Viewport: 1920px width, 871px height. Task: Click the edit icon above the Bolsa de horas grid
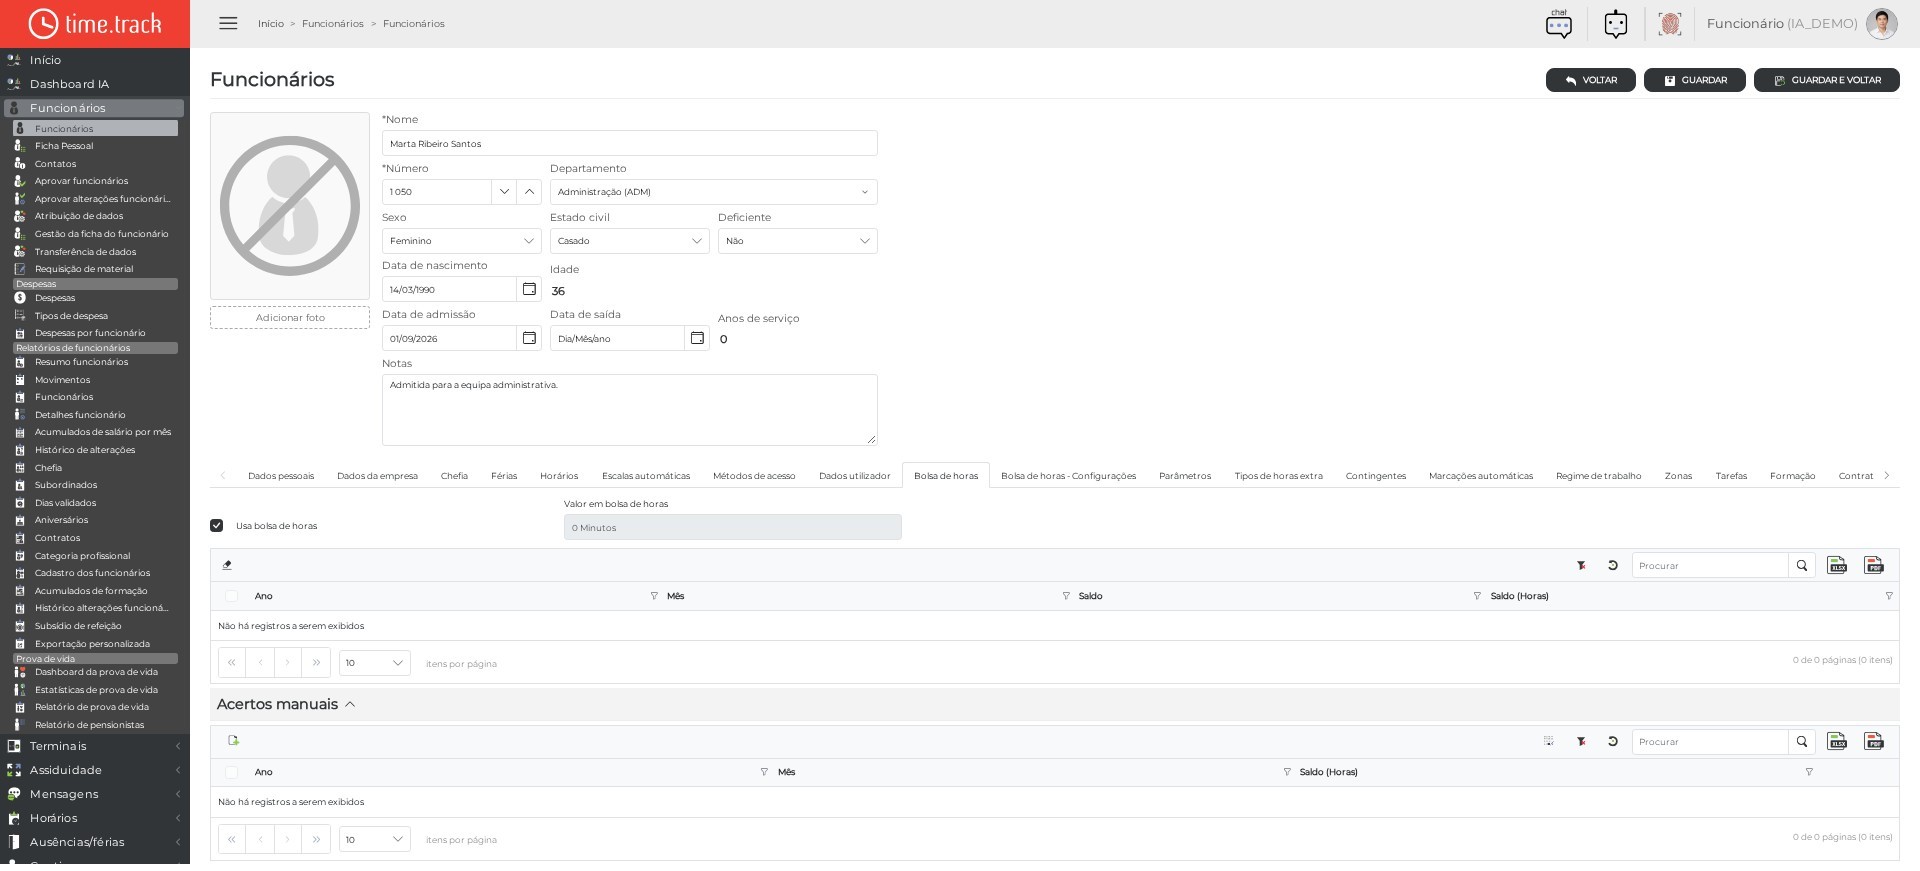[x=227, y=565]
